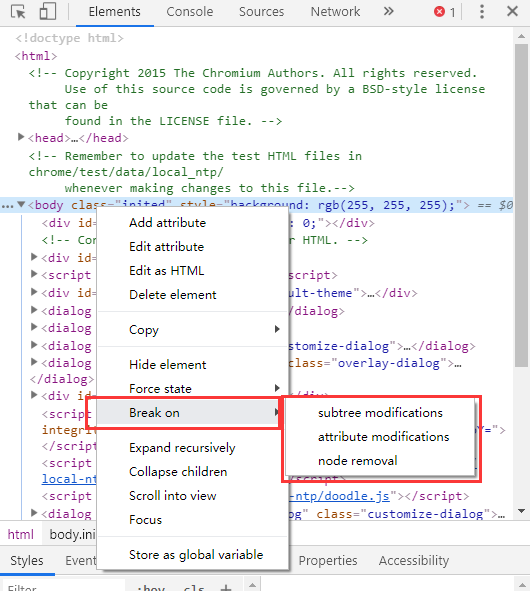Viewport: 530px width, 591px height.
Task: Select the 'Remember to update' comment node
Action: coord(195,172)
